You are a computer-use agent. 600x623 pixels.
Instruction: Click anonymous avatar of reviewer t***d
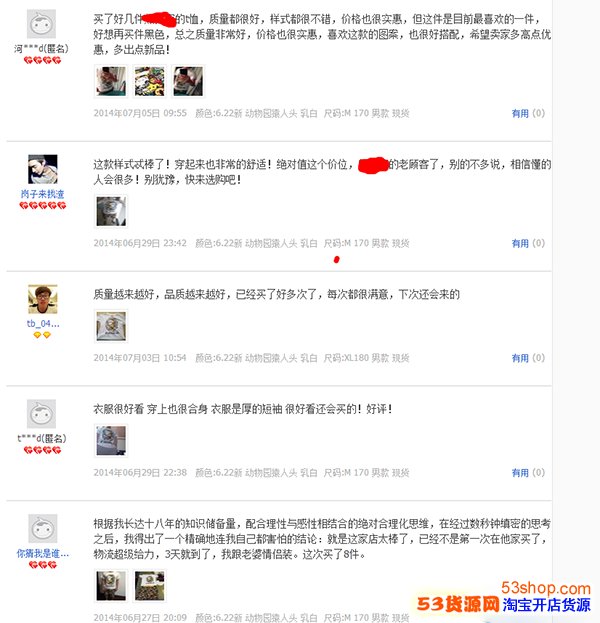[x=41, y=414]
